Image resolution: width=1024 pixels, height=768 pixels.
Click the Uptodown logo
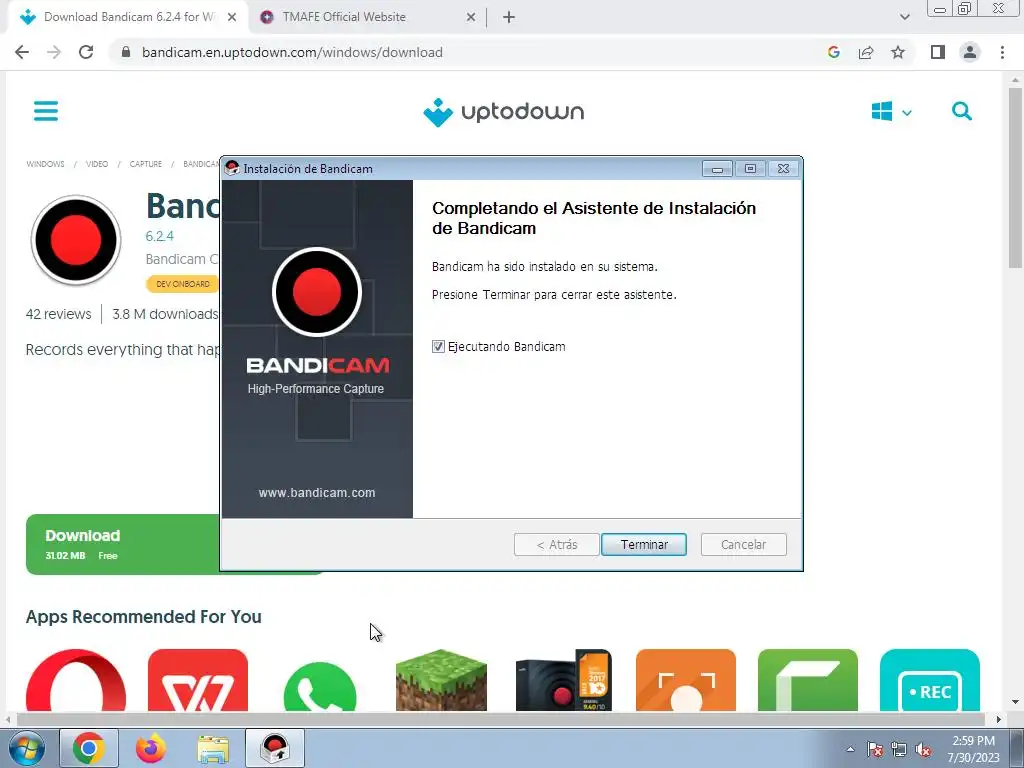pyautogui.click(x=504, y=112)
